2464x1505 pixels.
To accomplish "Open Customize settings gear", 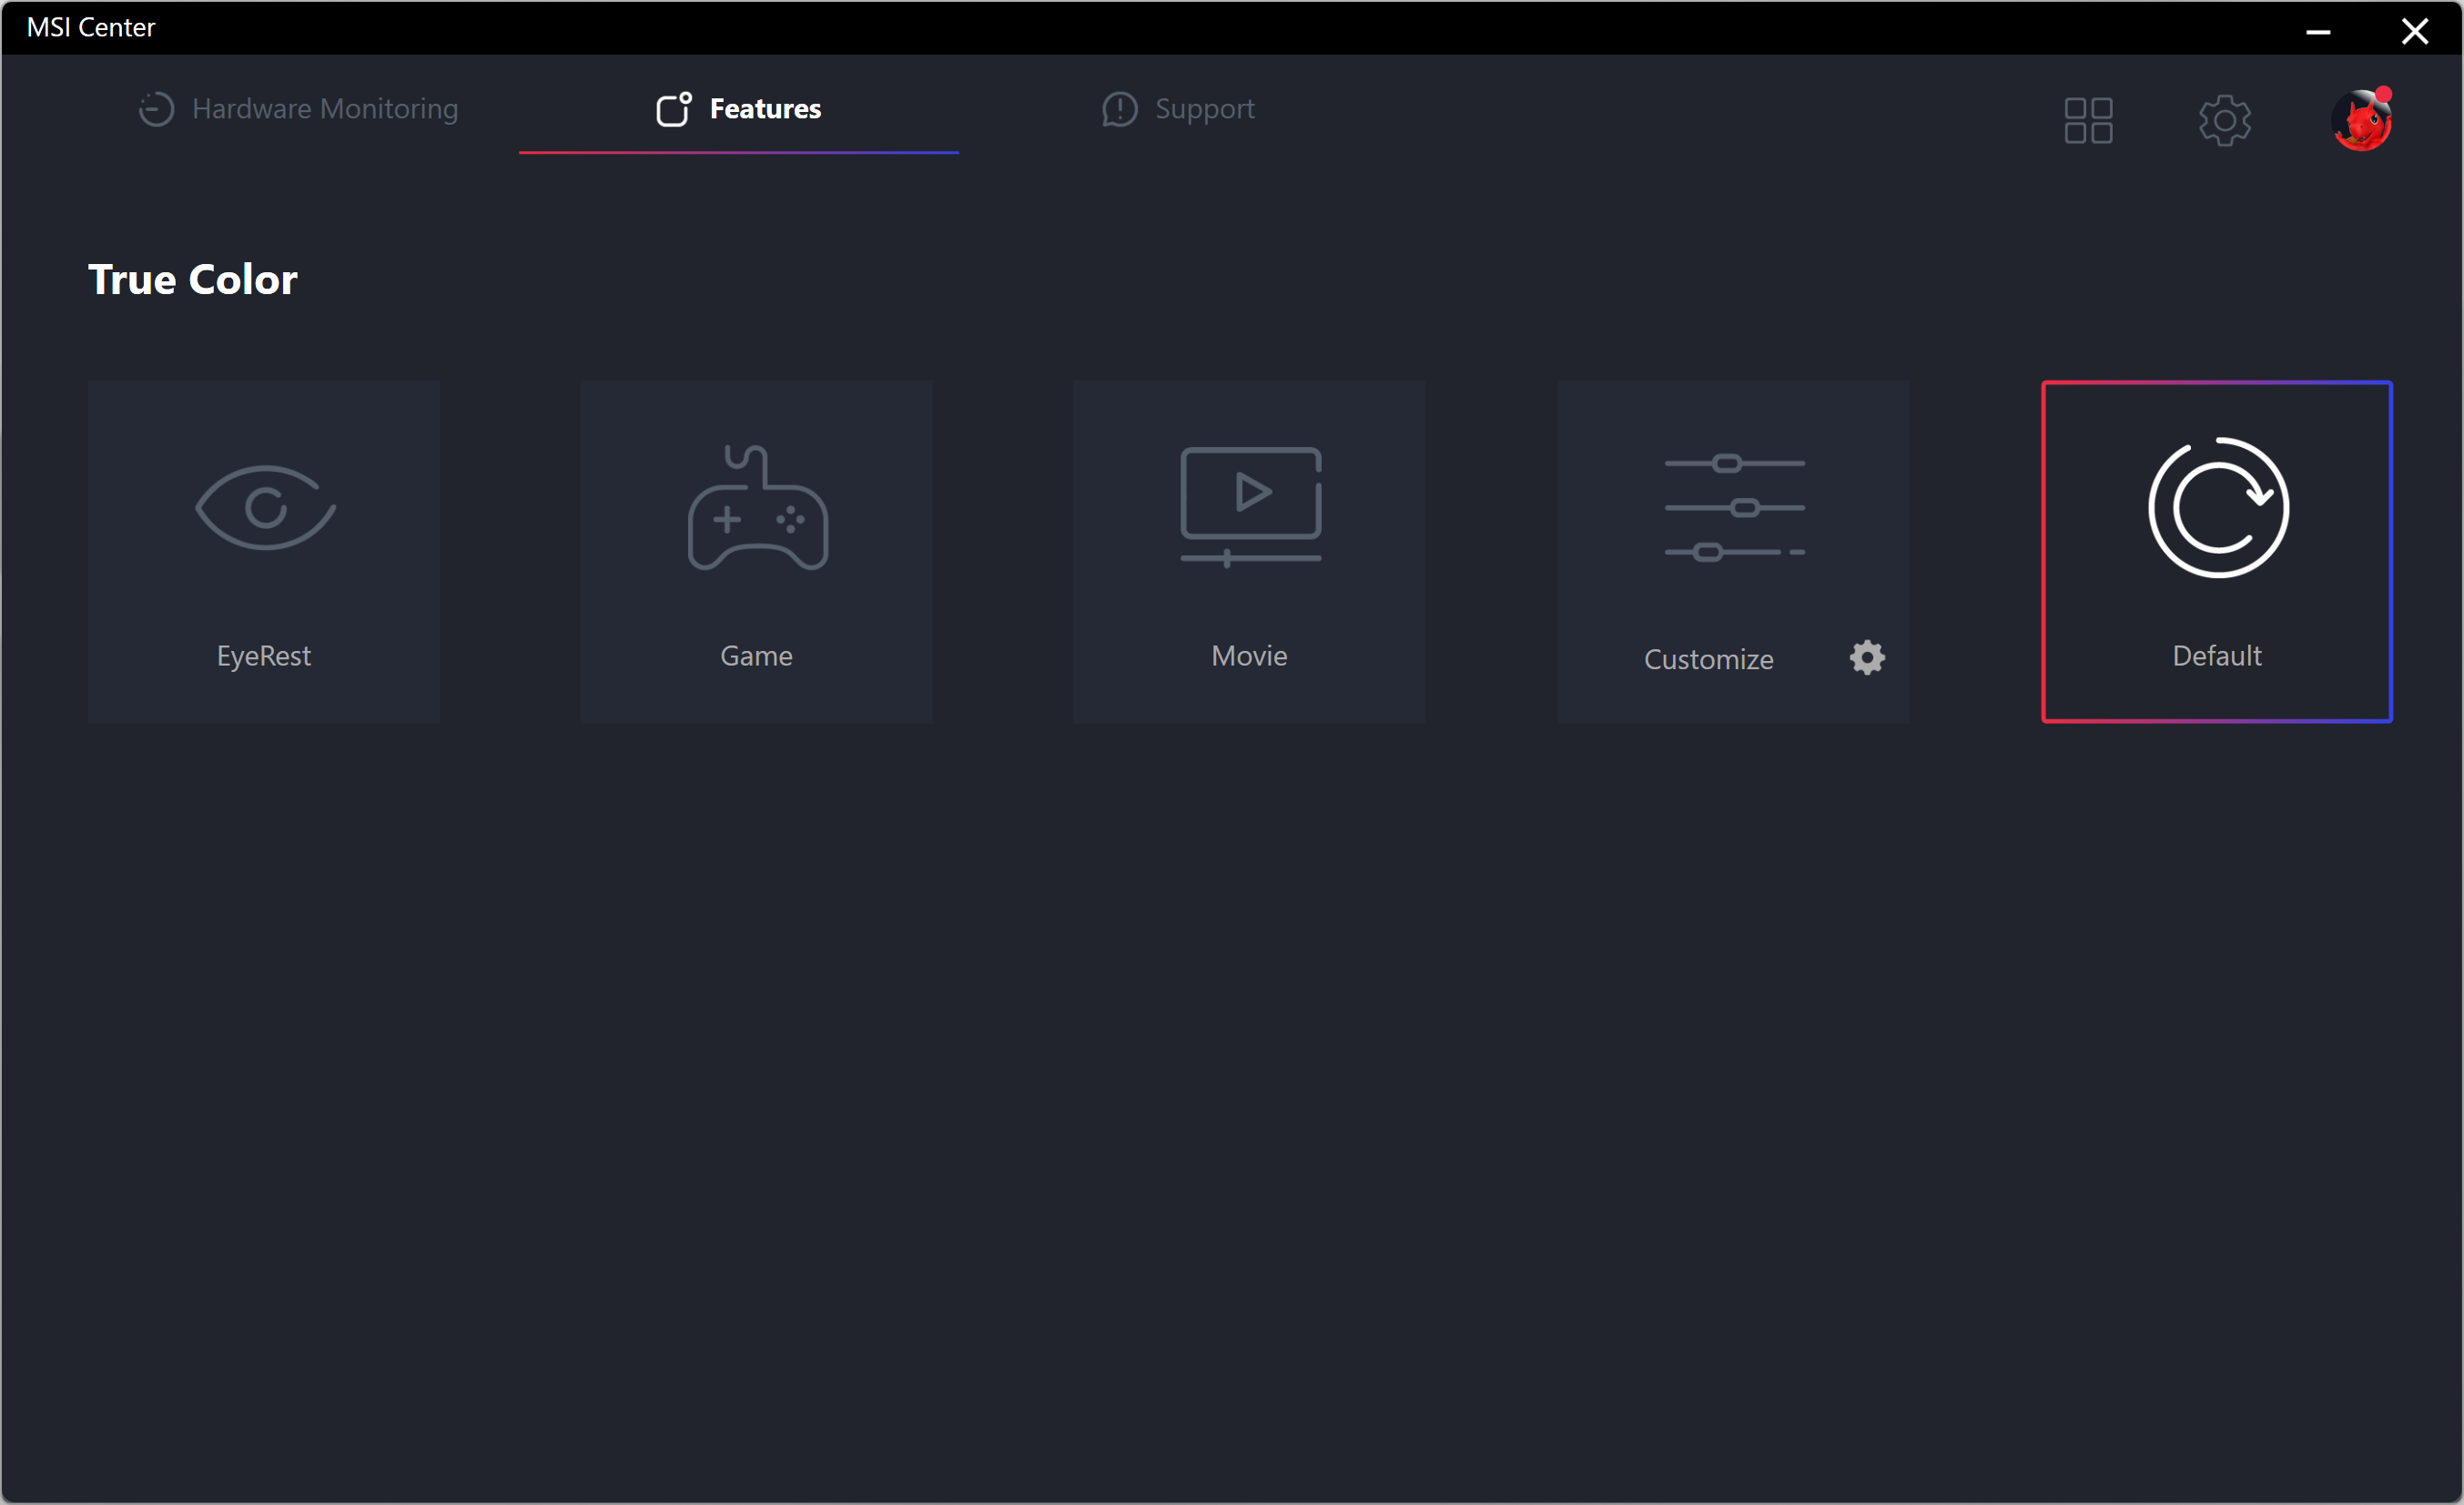I will (x=1866, y=658).
